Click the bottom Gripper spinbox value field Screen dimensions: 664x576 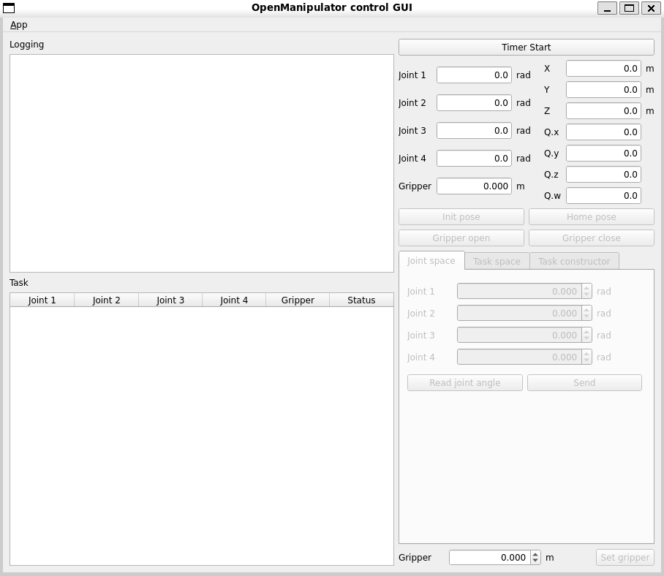(488, 557)
